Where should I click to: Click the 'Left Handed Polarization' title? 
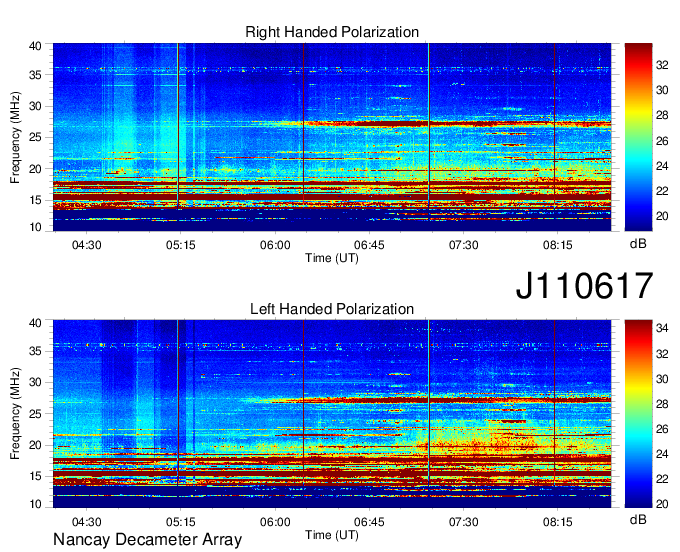[332, 309]
